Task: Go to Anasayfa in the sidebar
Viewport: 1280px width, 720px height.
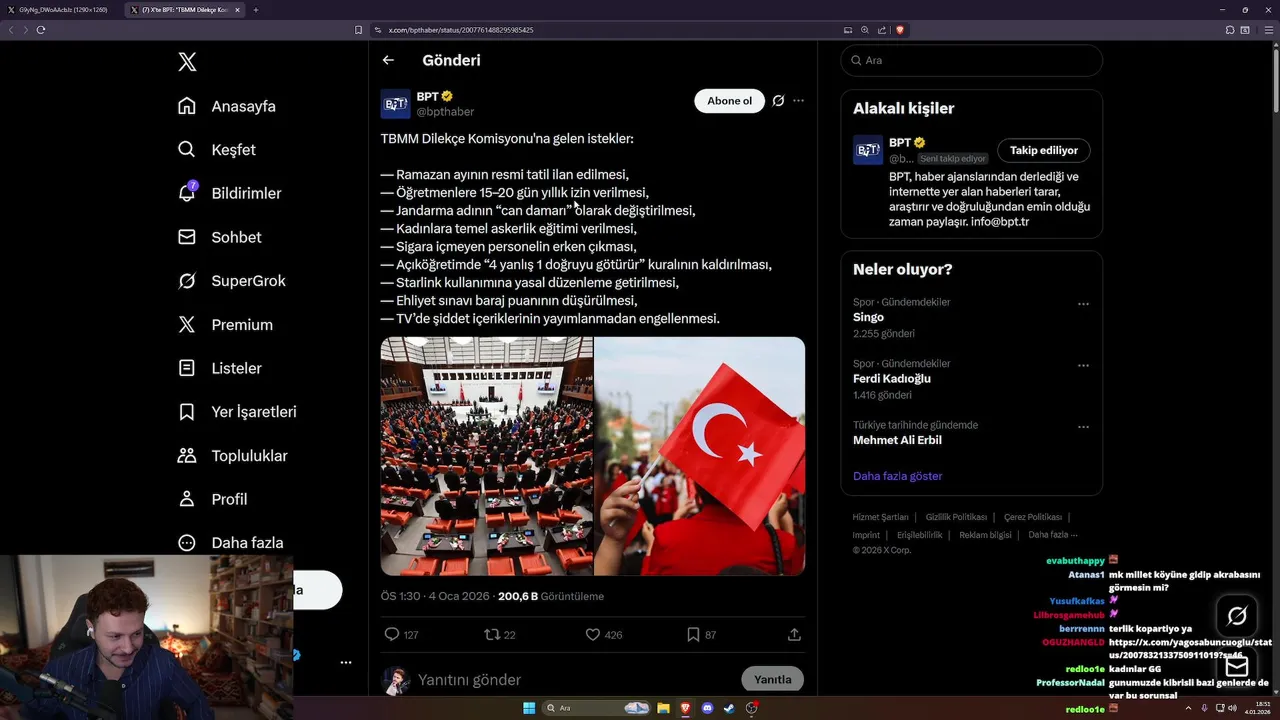Action: pyautogui.click(x=227, y=106)
